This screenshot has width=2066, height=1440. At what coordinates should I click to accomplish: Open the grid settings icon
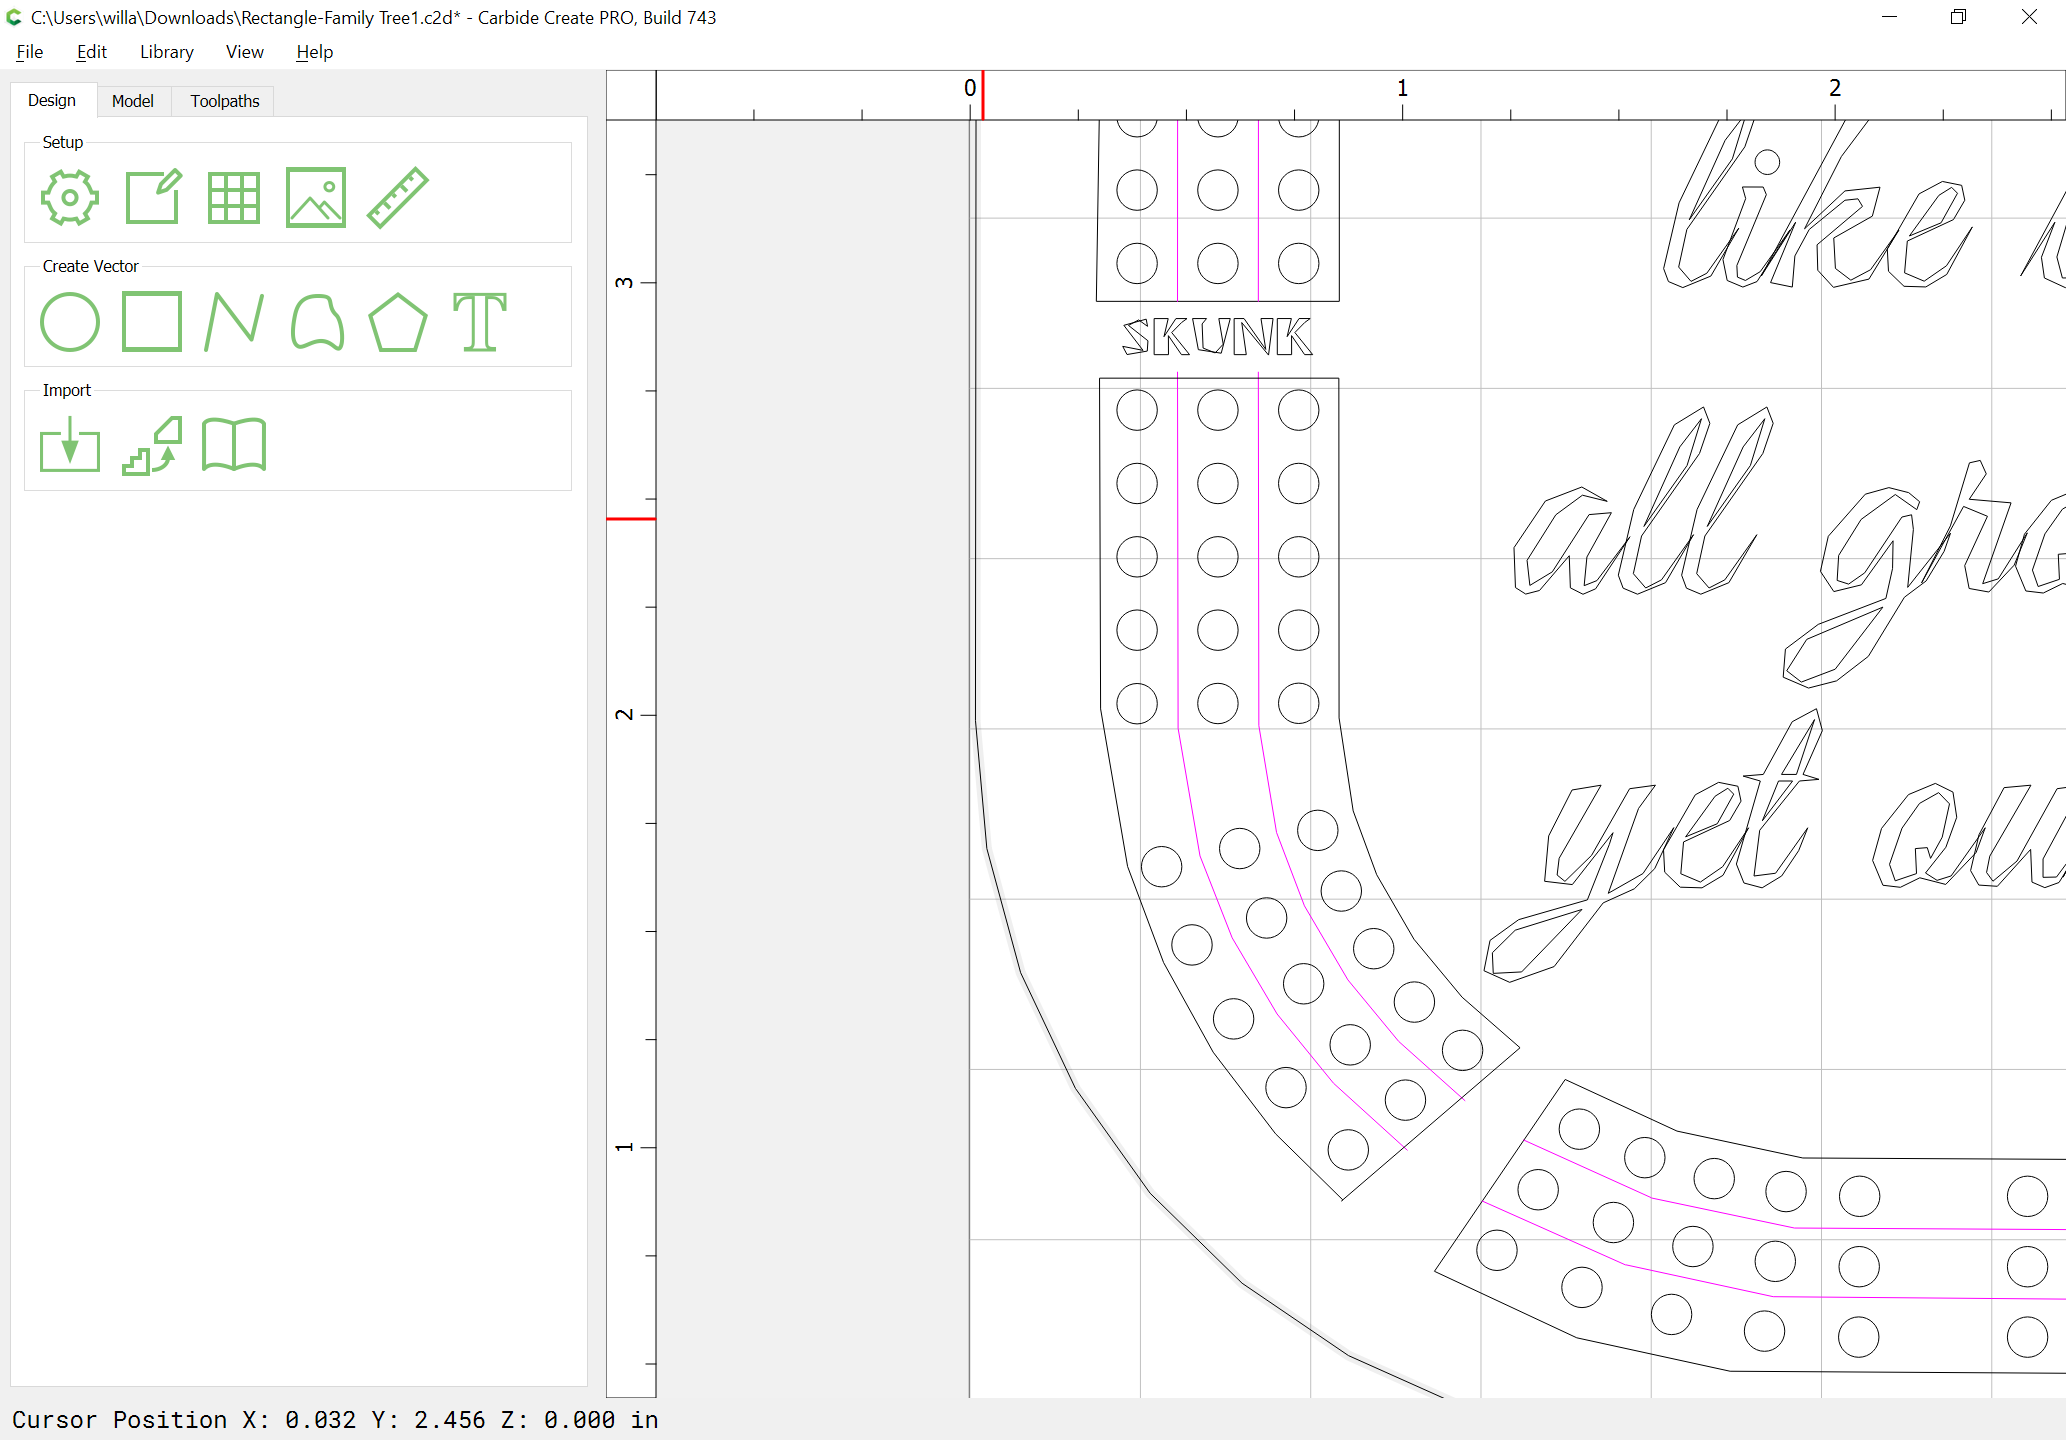coord(234,197)
